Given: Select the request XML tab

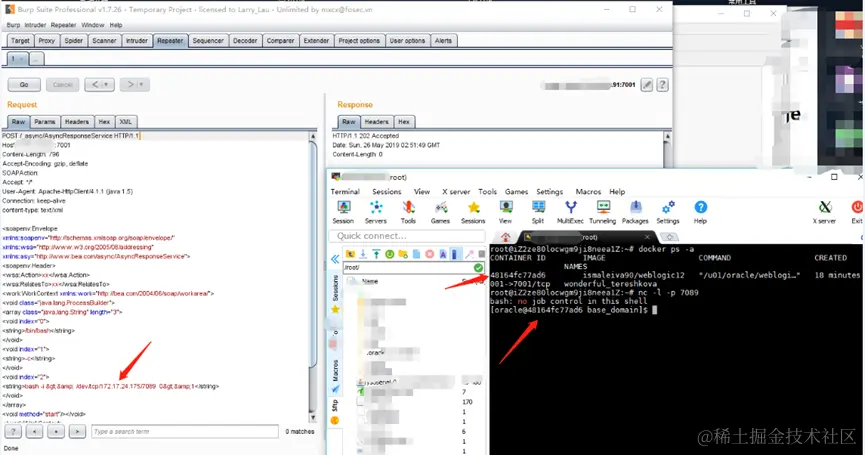Looking at the screenshot, I should [x=126, y=122].
